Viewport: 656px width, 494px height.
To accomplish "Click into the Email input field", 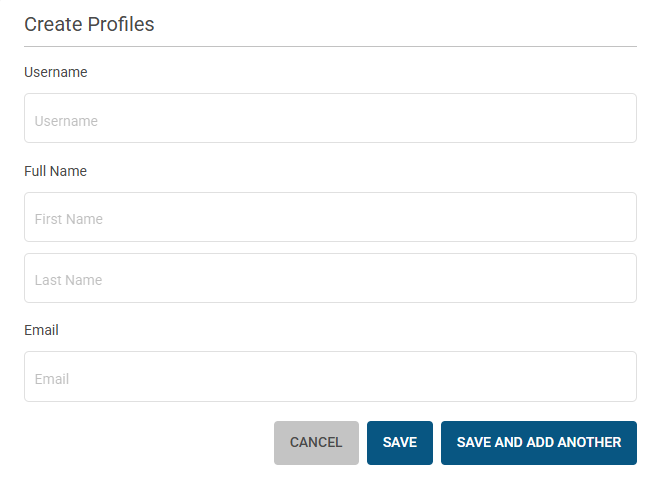I will 330,376.
